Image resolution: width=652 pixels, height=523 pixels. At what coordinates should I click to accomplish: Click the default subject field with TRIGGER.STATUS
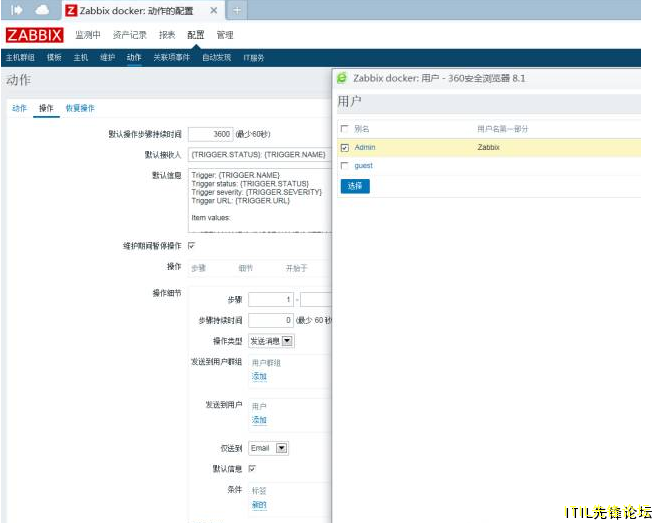(x=260, y=154)
